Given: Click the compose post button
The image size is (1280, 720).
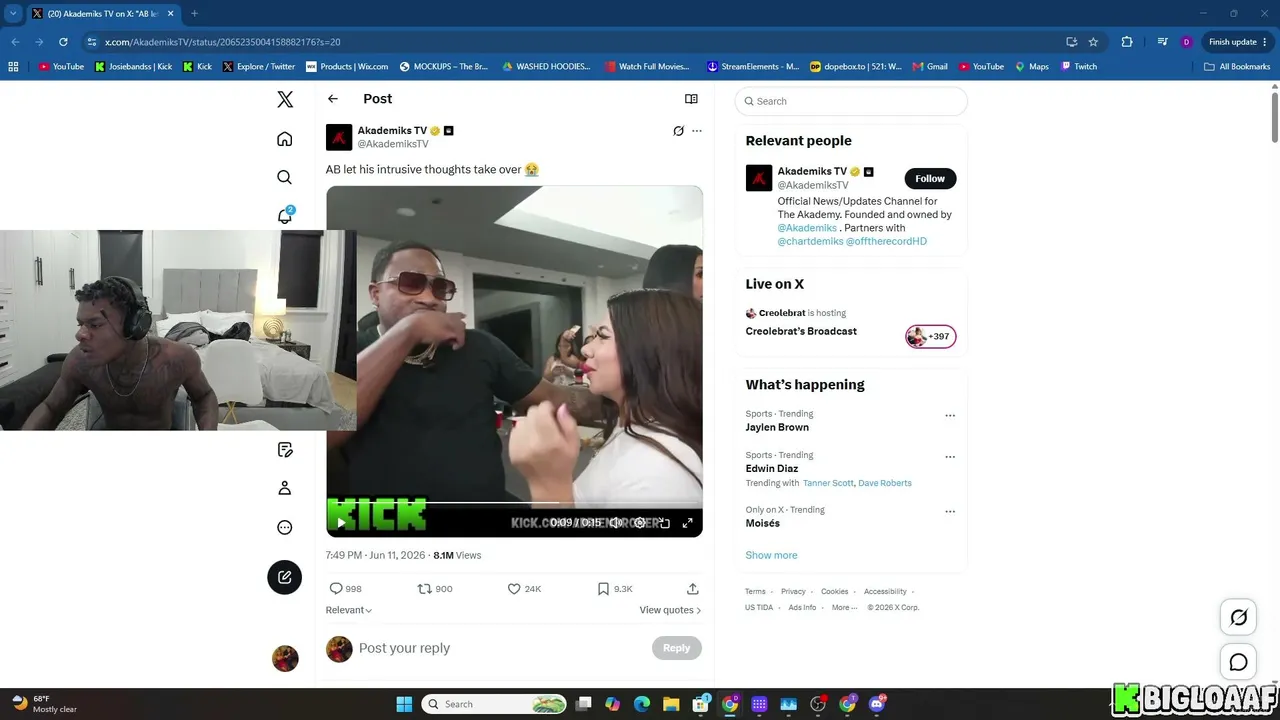Looking at the screenshot, I should tap(285, 577).
